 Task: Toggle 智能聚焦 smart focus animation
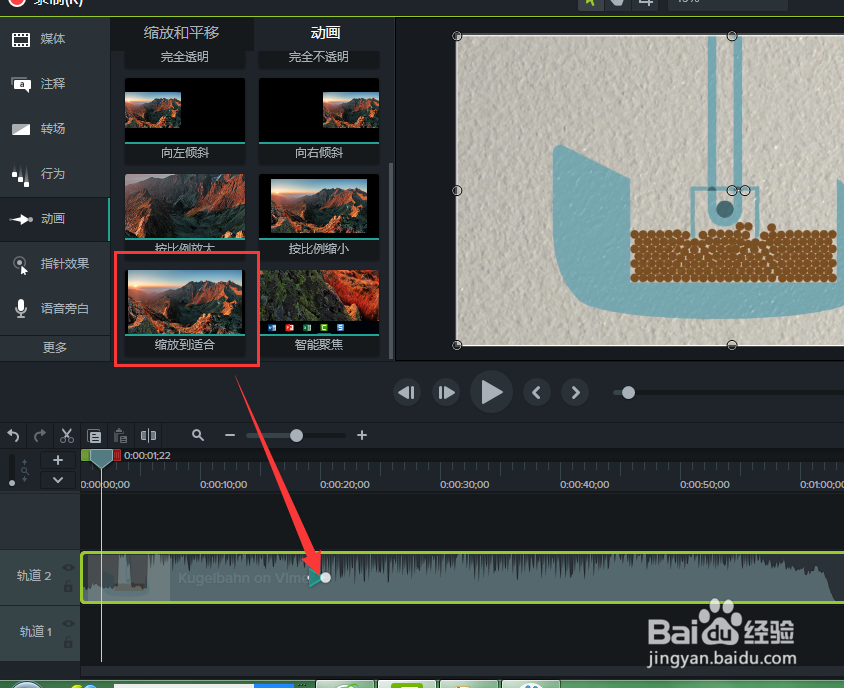[318, 300]
